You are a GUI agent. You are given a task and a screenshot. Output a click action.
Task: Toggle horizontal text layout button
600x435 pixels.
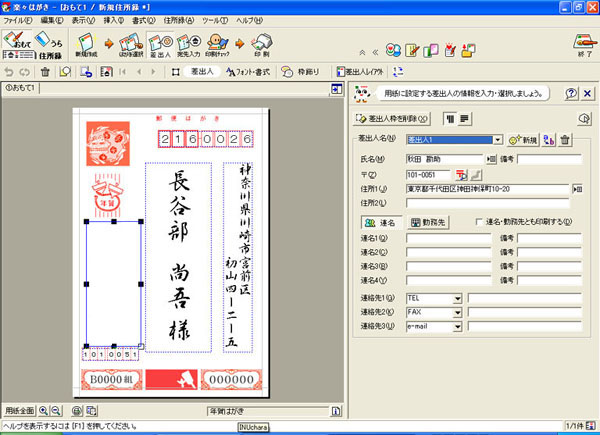pos(465,118)
